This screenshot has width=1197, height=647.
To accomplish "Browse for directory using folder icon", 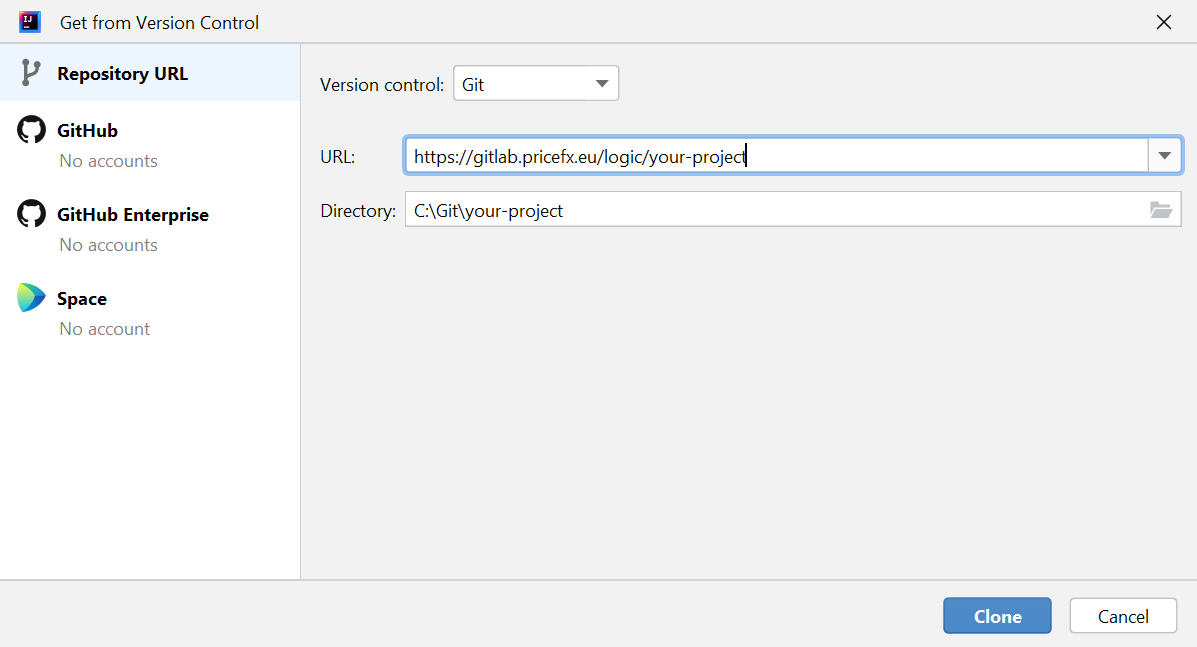I will click(1160, 210).
